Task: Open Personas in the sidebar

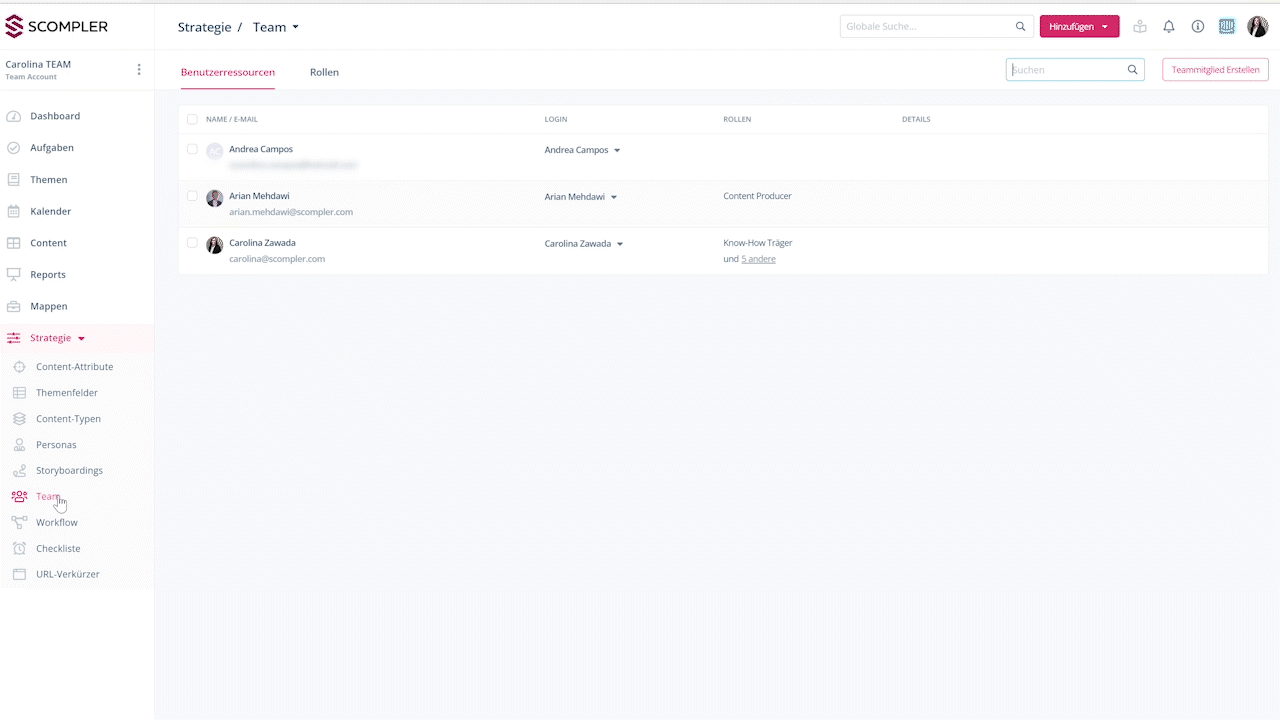Action: coord(56,445)
